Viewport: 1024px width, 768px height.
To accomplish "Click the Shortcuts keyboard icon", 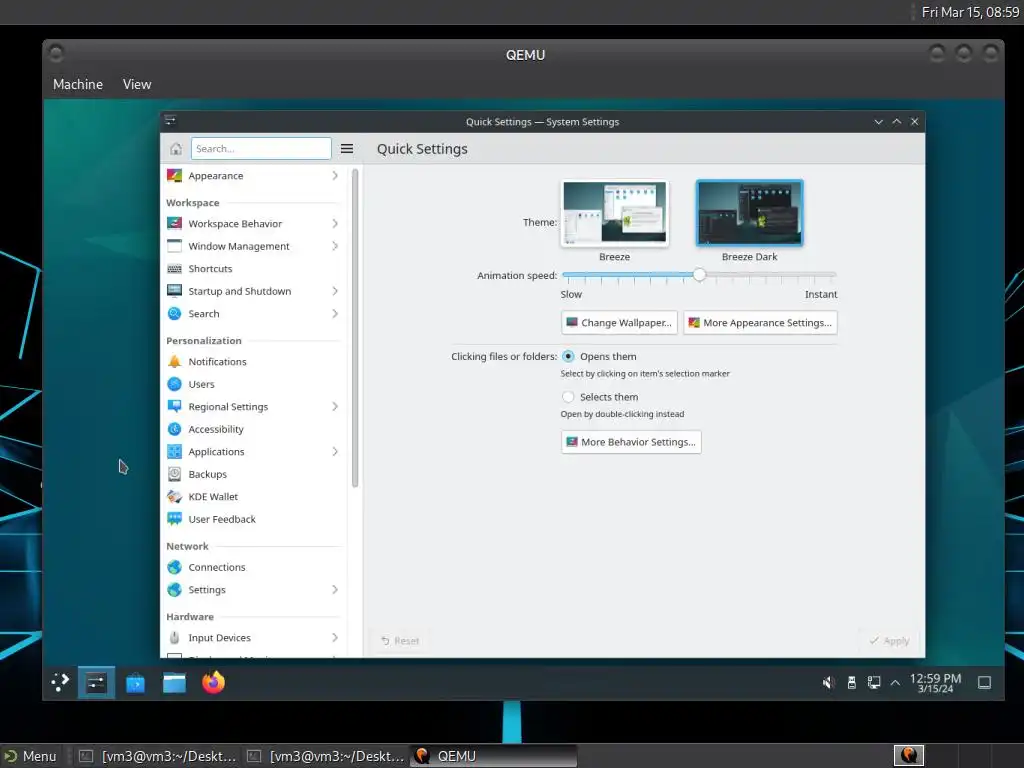I will [174, 268].
